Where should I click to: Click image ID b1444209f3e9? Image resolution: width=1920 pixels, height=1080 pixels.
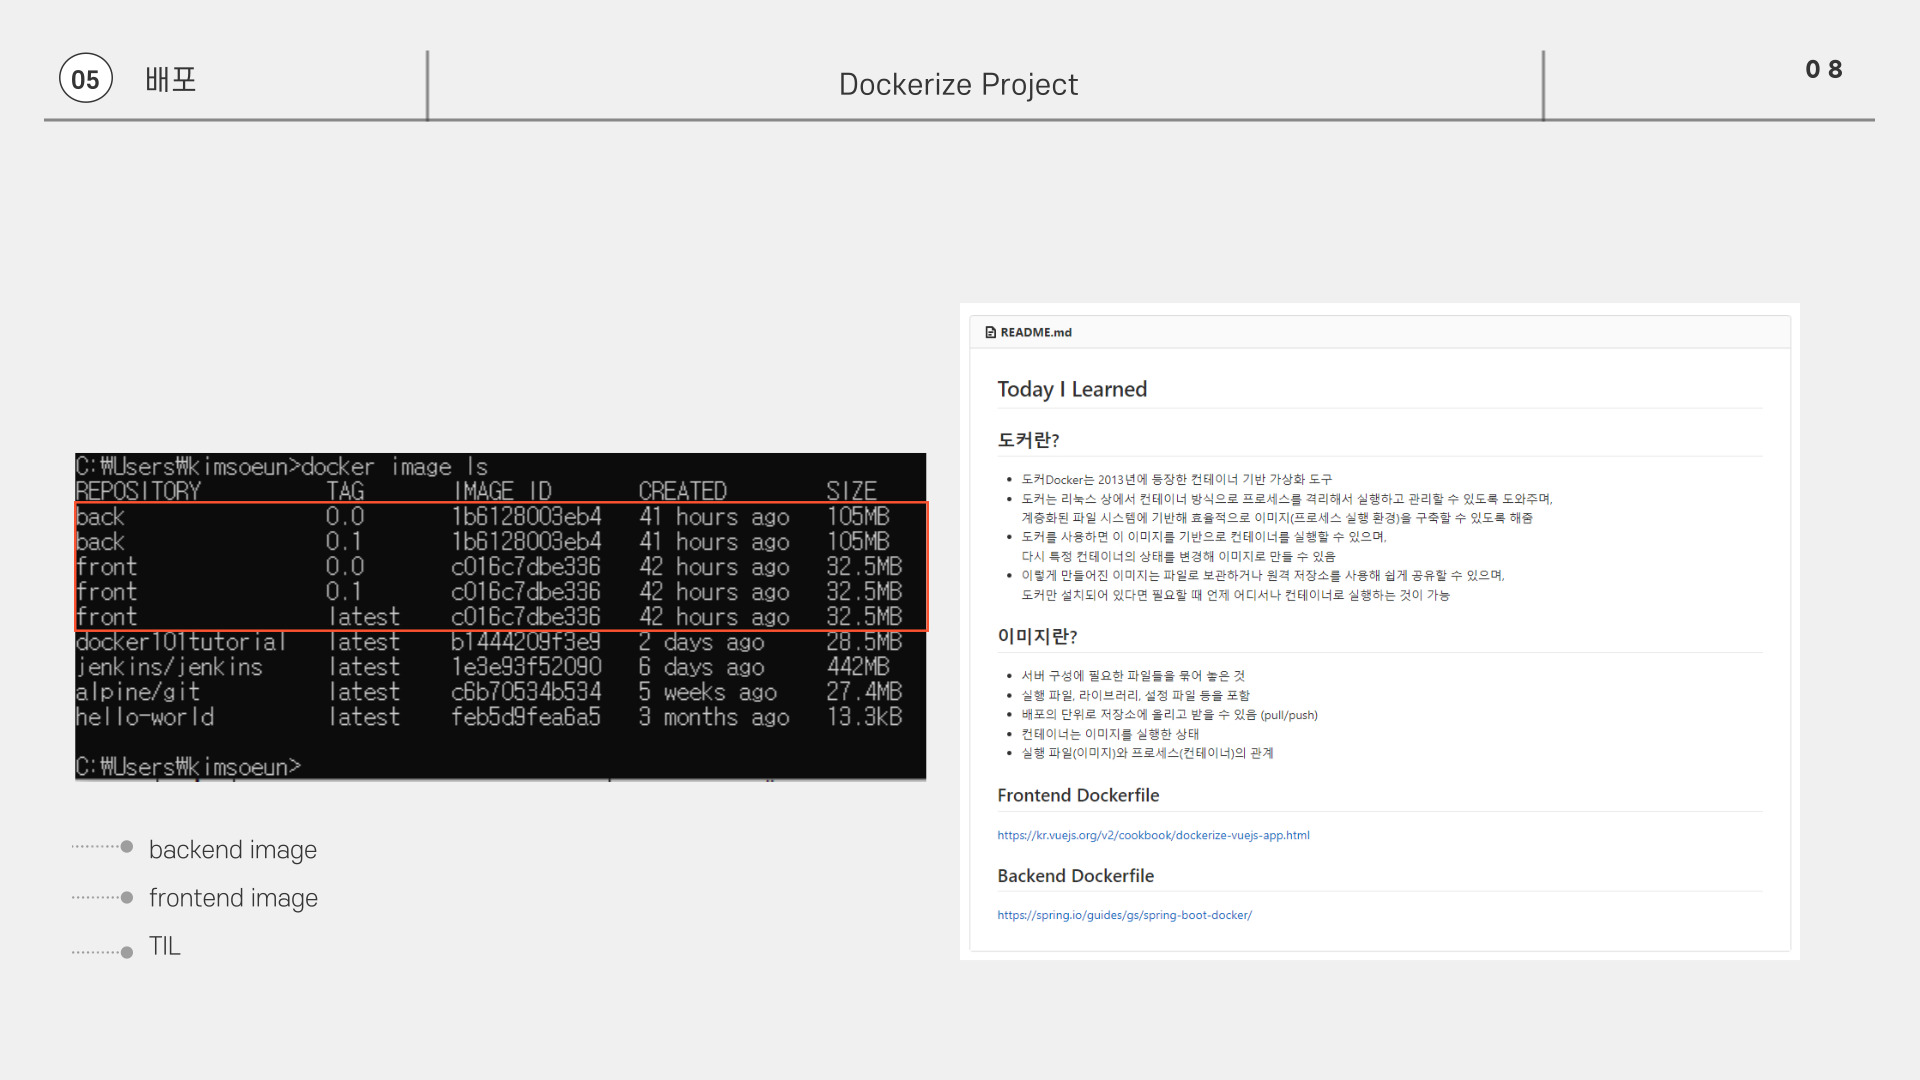tap(526, 642)
